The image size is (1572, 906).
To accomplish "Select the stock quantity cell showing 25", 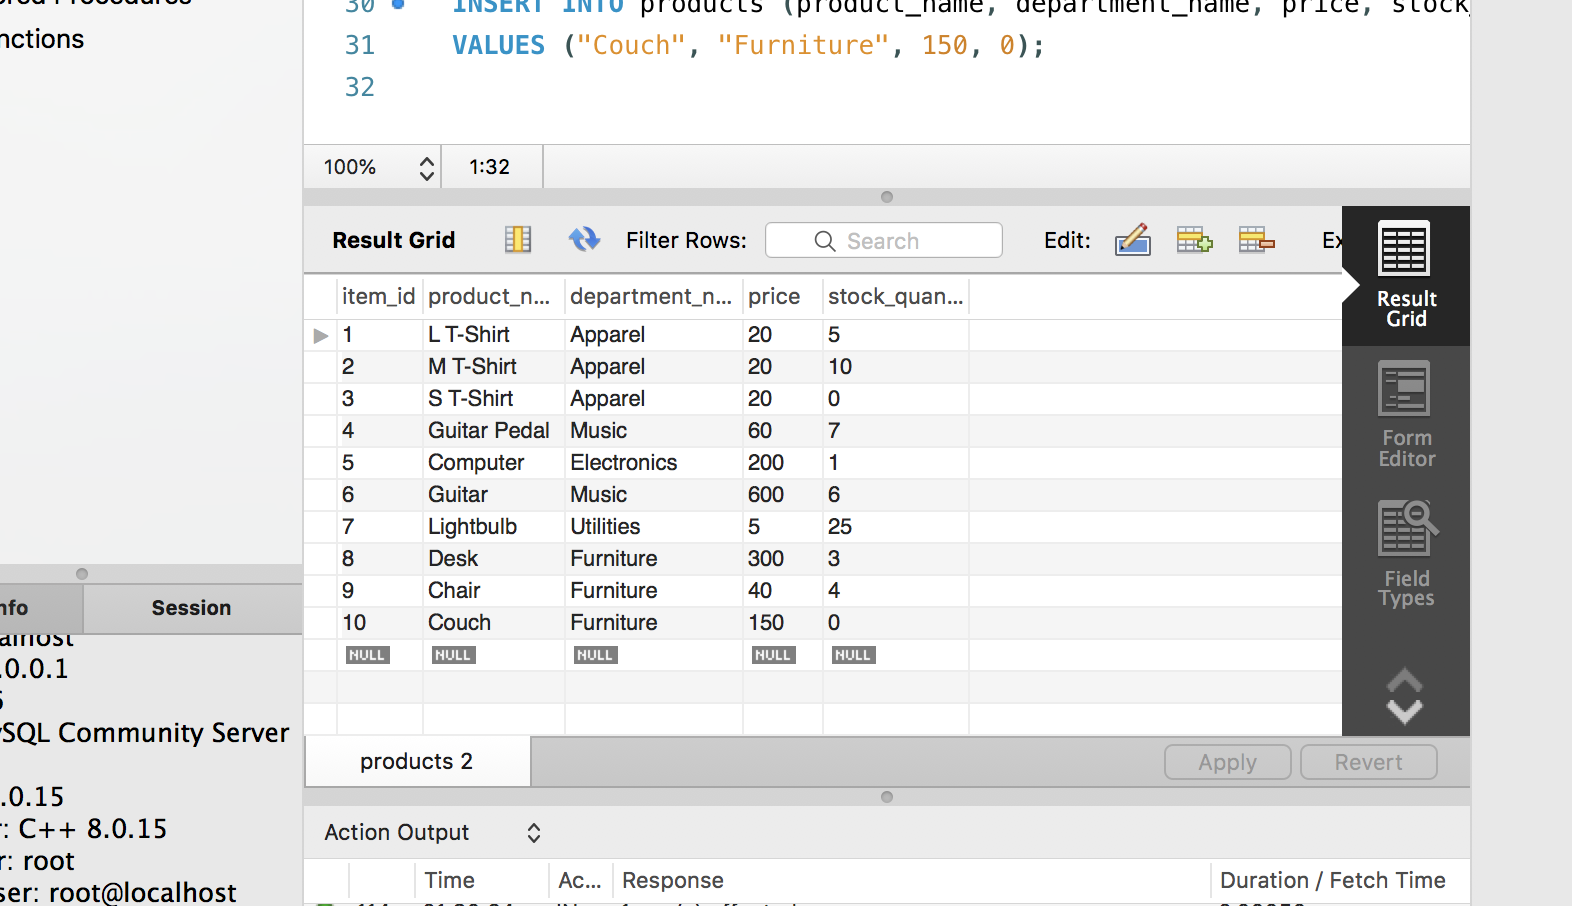I will tap(896, 527).
